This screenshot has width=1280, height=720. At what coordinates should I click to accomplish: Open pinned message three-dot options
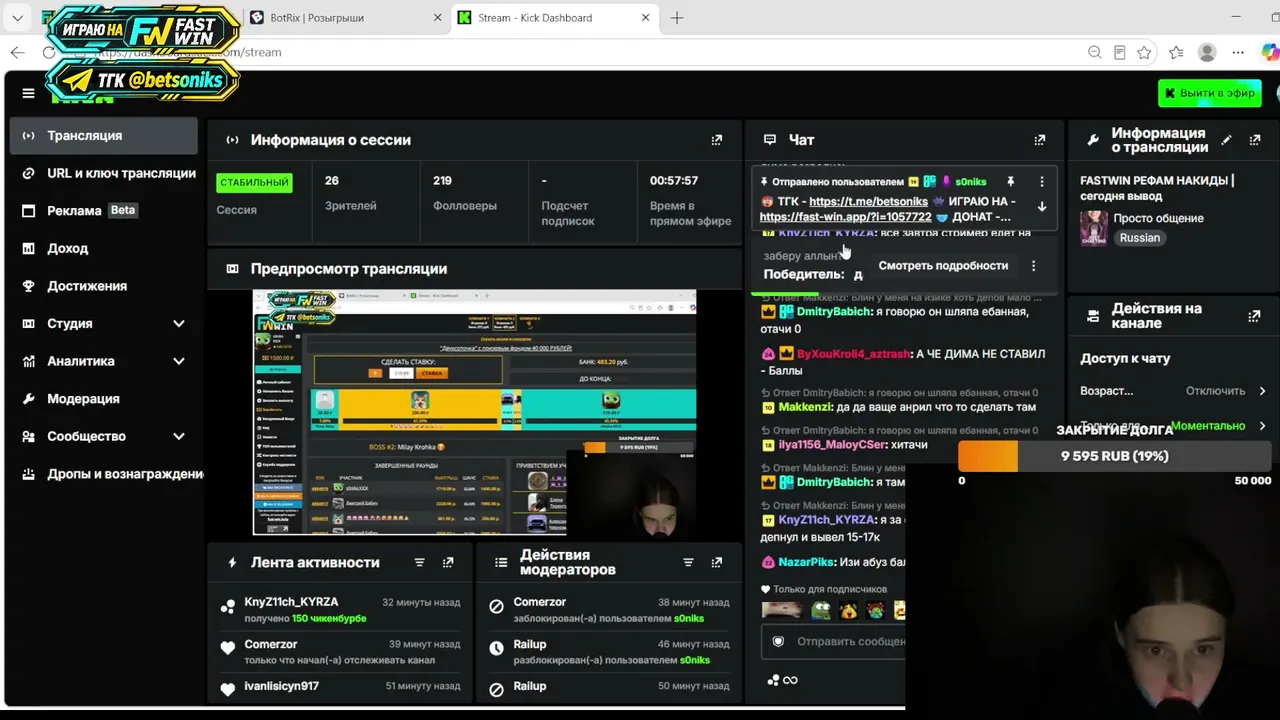click(x=1042, y=182)
